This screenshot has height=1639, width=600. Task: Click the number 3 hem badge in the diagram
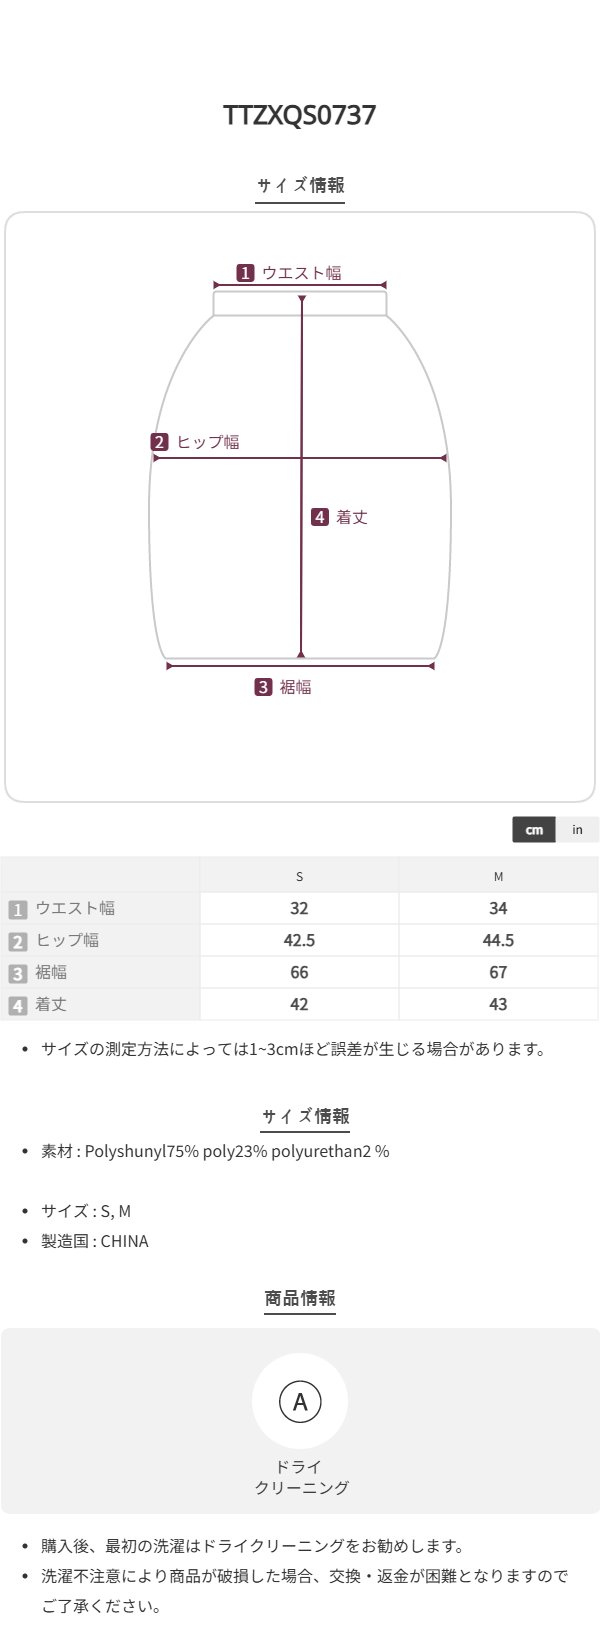pyautogui.click(x=263, y=687)
